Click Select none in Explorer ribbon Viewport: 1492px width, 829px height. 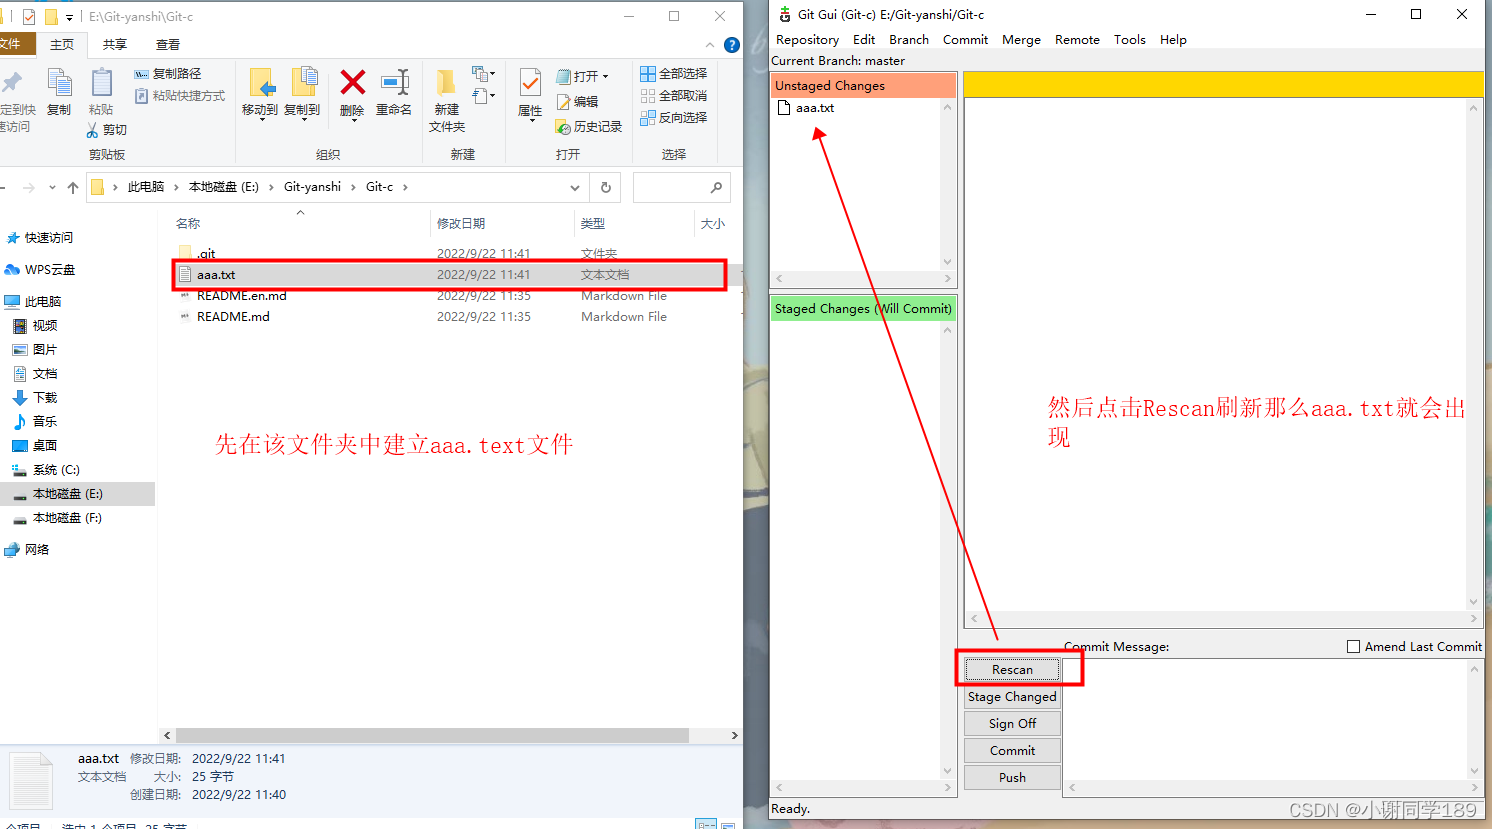(674, 96)
